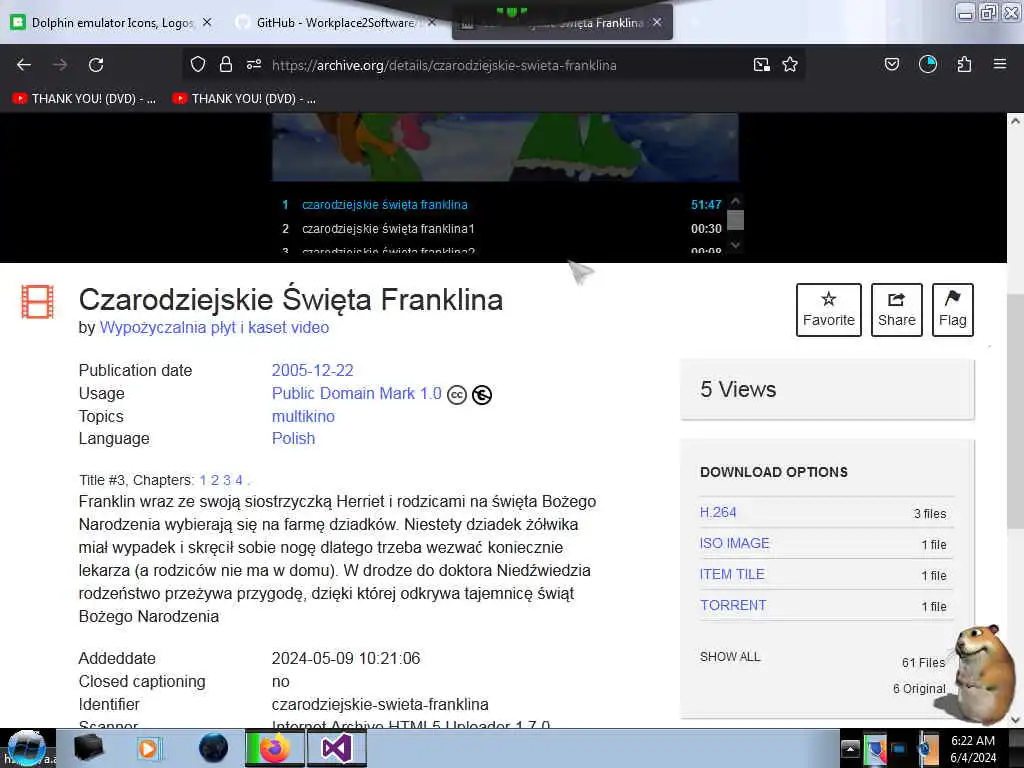
Task: Click the Share button
Action: point(897,310)
